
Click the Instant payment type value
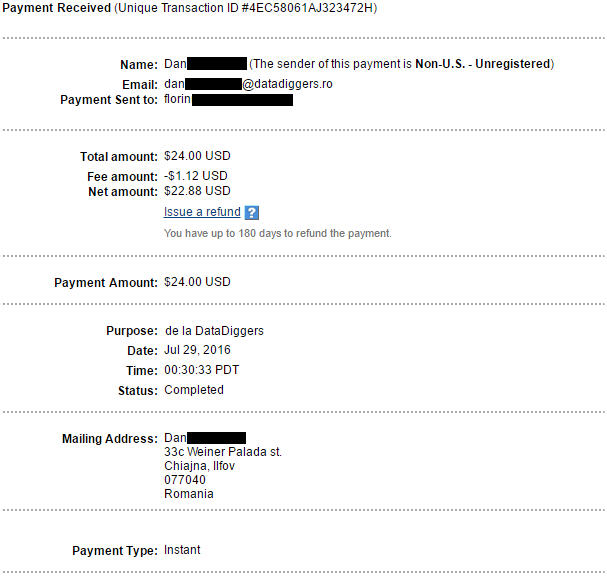(x=182, y=550)
